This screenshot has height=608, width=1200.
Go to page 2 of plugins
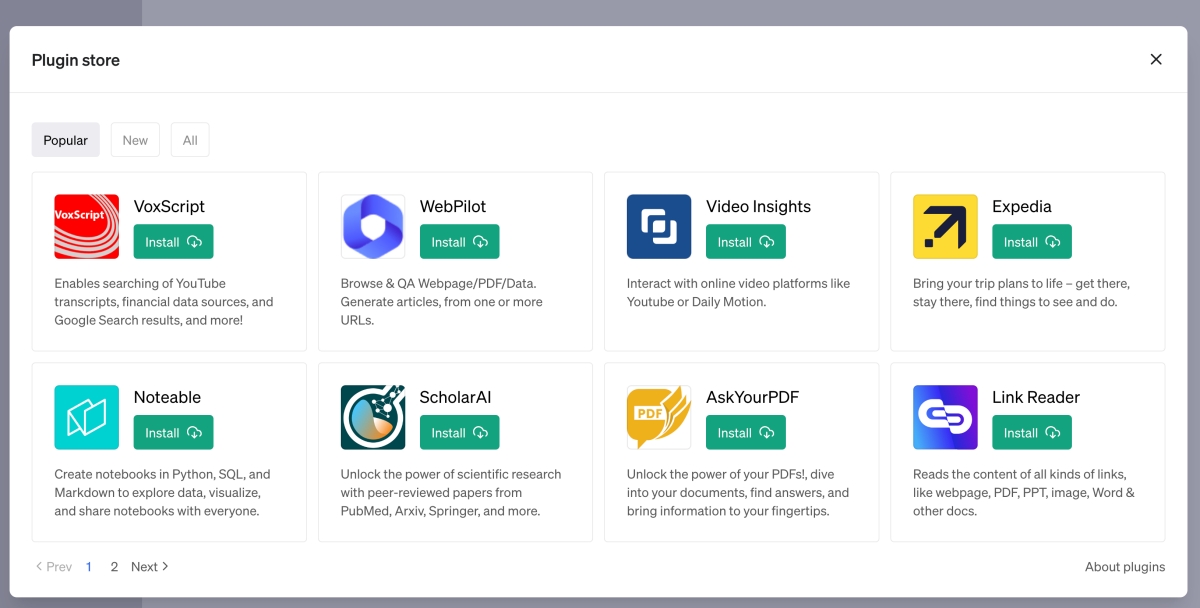pyautogui.click(x=114, y=567)
